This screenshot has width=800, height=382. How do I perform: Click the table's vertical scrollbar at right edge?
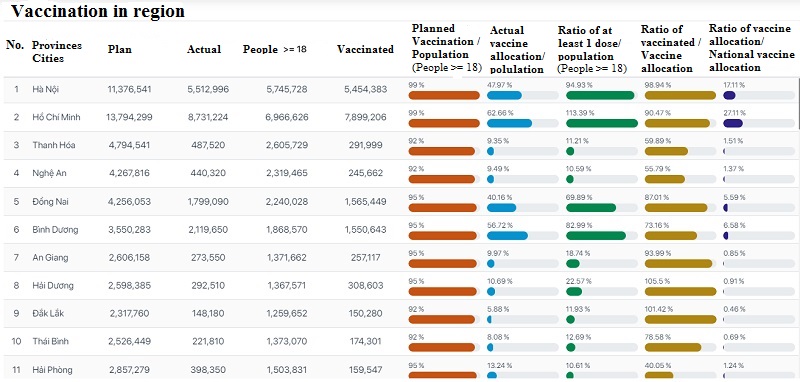click(x=798, y=104)
